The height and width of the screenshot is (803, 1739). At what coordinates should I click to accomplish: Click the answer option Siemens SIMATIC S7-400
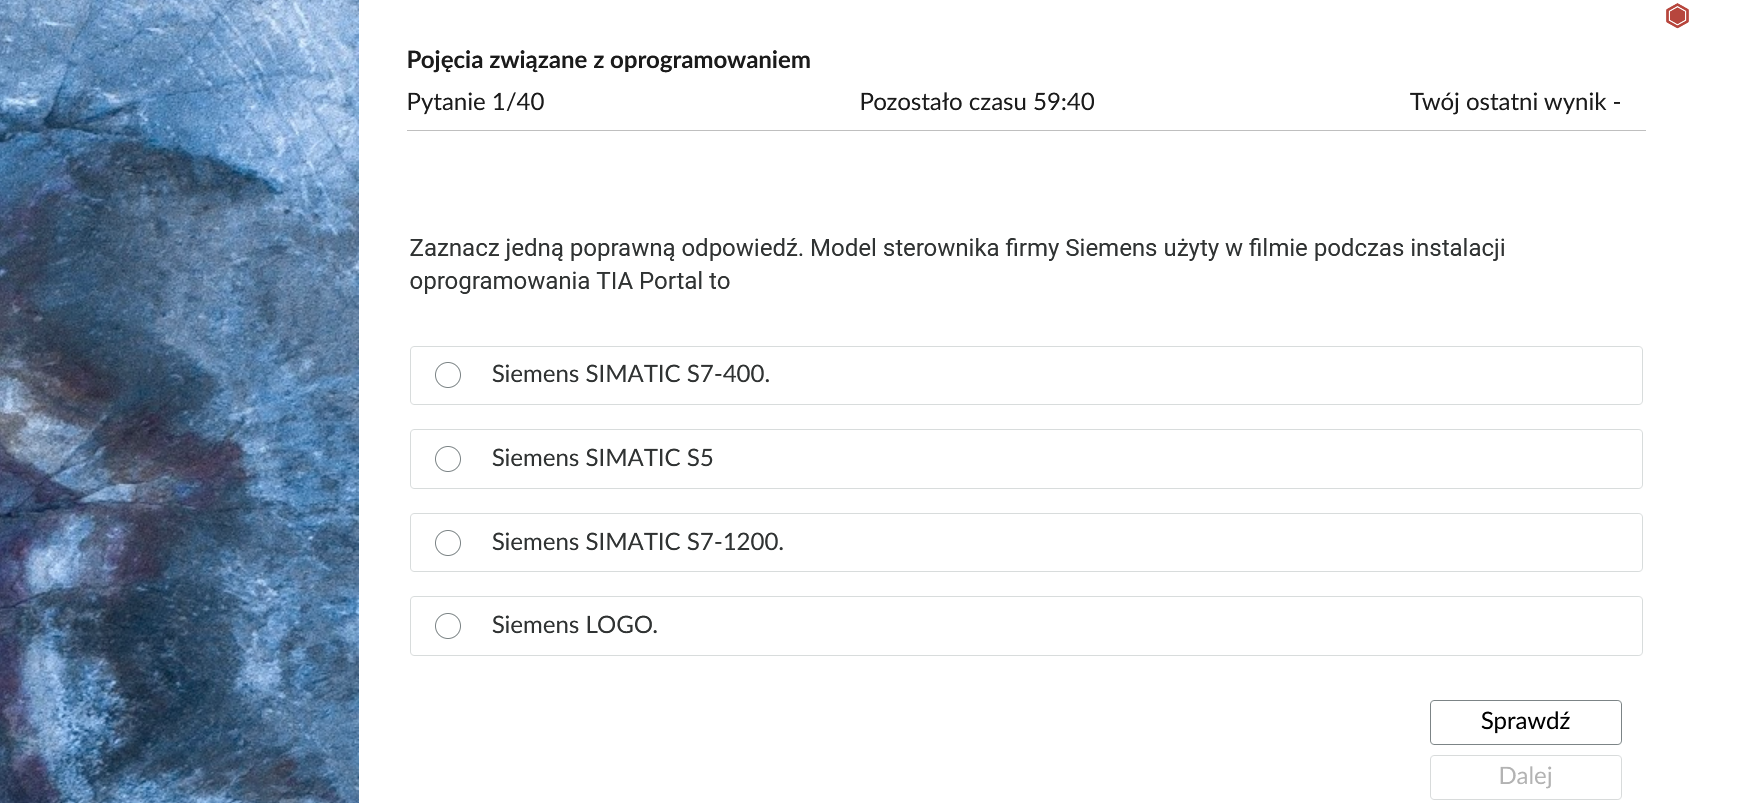(x=630, y=375)
